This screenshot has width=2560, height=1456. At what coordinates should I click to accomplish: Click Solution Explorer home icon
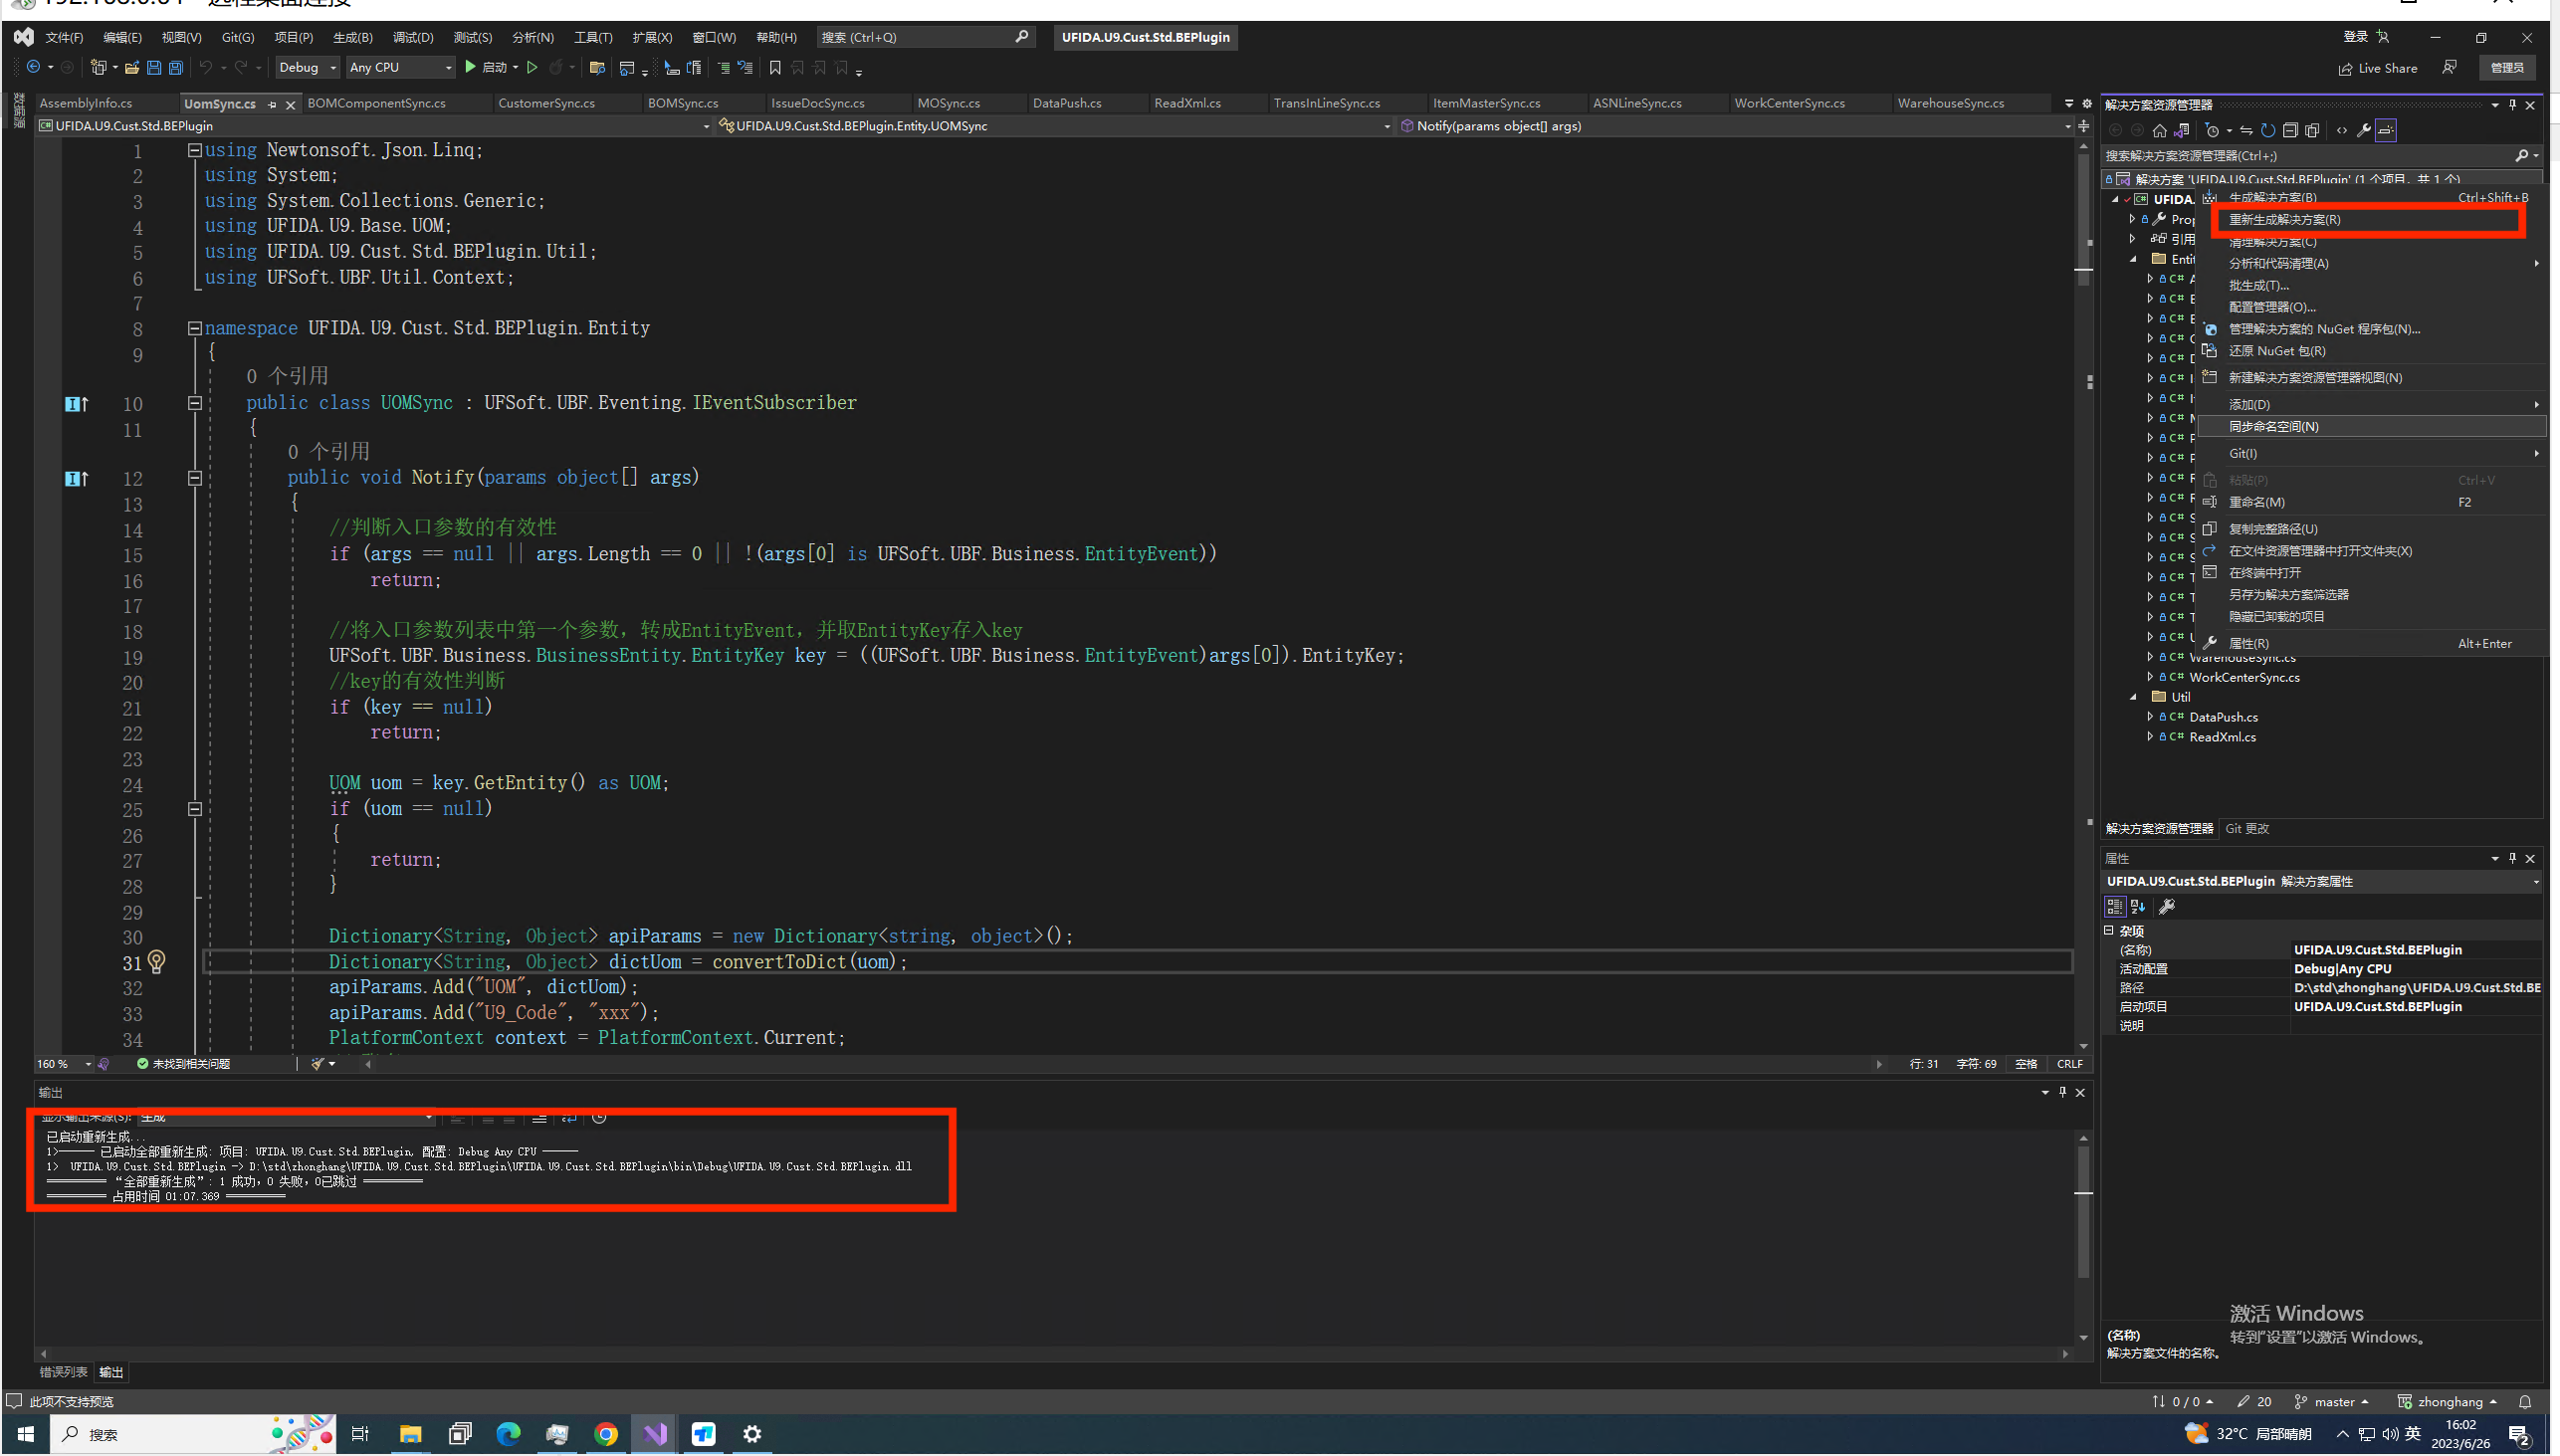tap(2160, 131)
